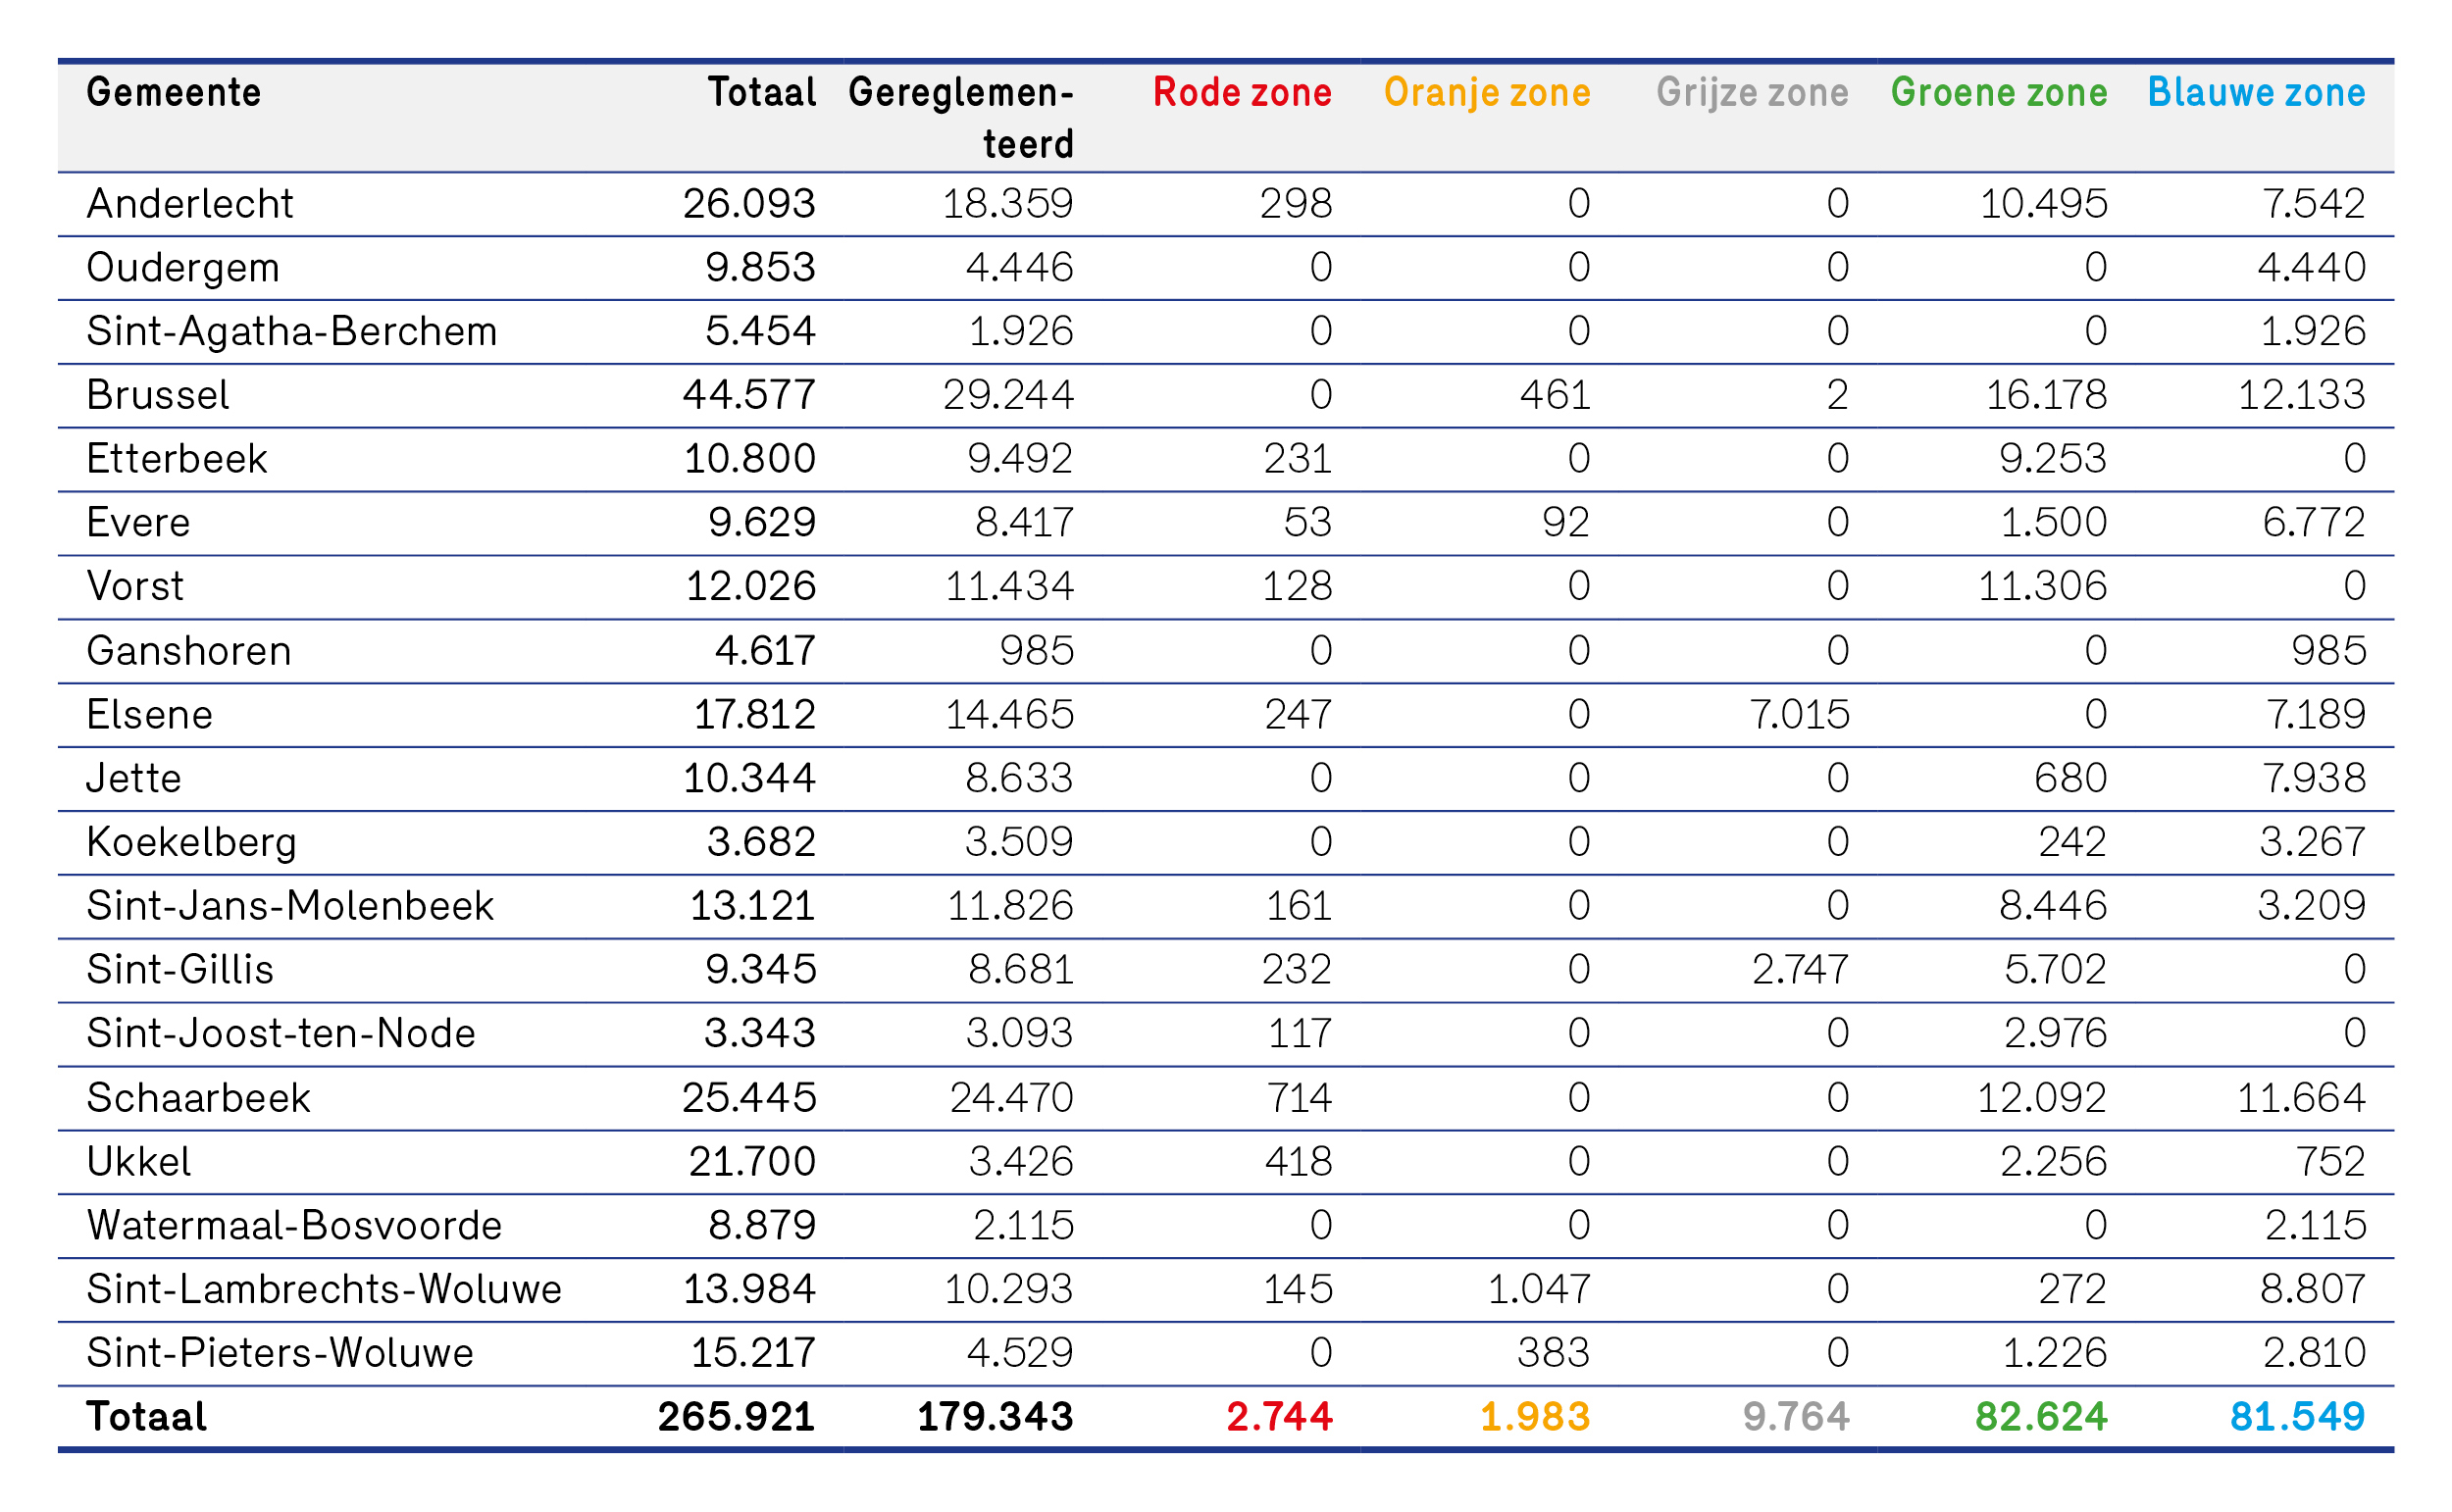
Task: Select the Oudergem row label
Action: pos(183,268)
